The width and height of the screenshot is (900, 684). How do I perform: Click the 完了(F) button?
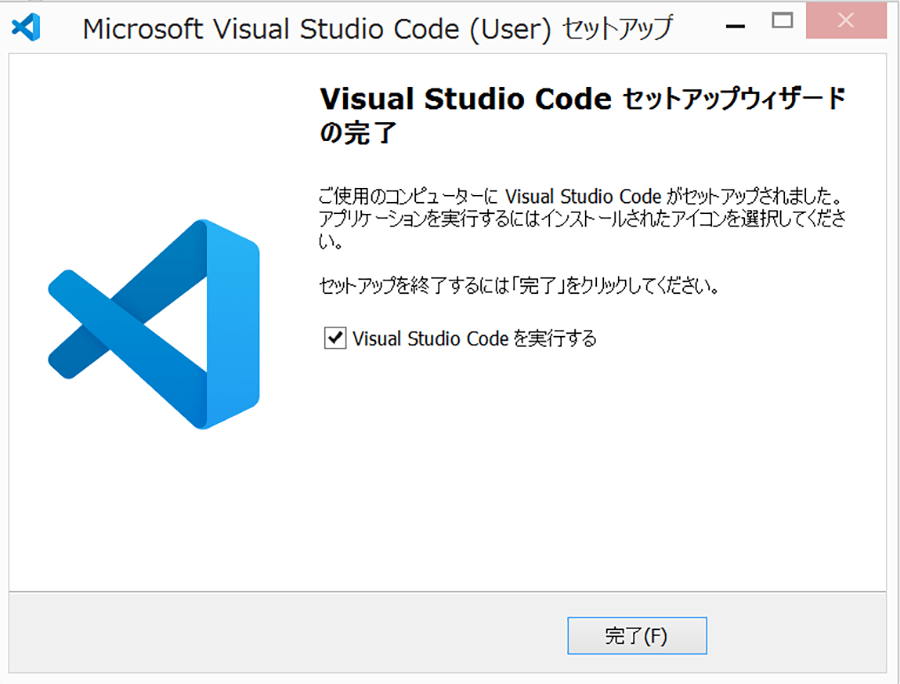click(637, 636)
